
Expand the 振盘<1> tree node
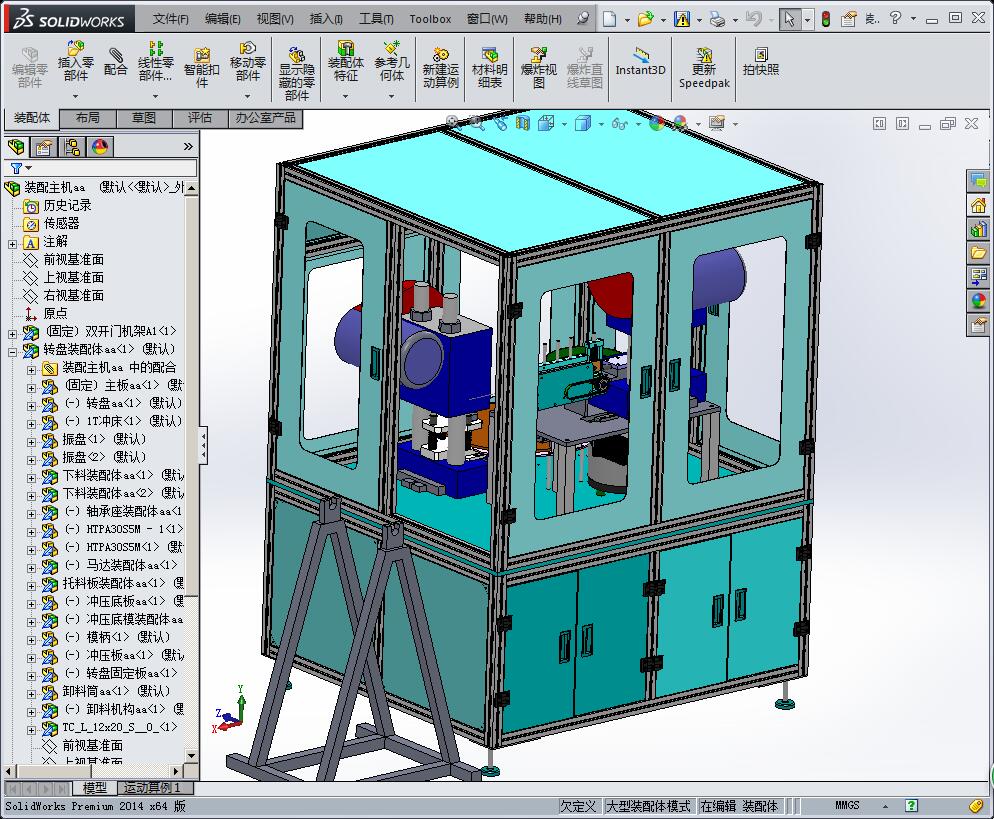(31, 441)
